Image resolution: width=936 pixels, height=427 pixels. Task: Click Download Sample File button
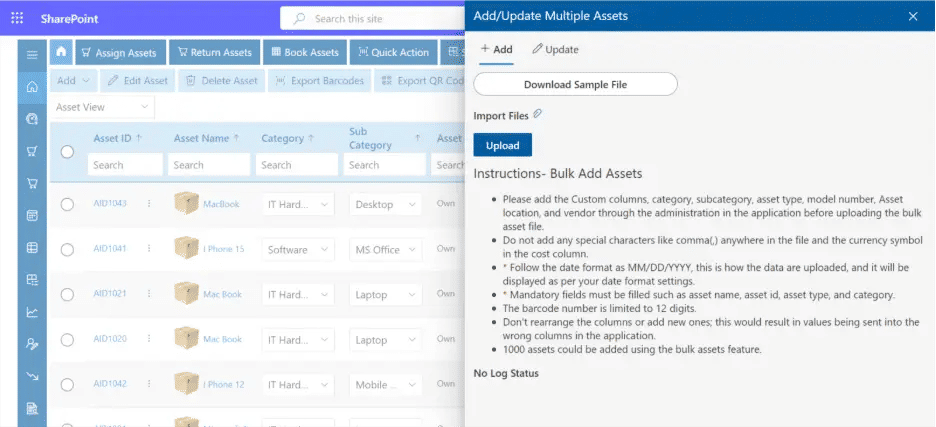[575, 84]
